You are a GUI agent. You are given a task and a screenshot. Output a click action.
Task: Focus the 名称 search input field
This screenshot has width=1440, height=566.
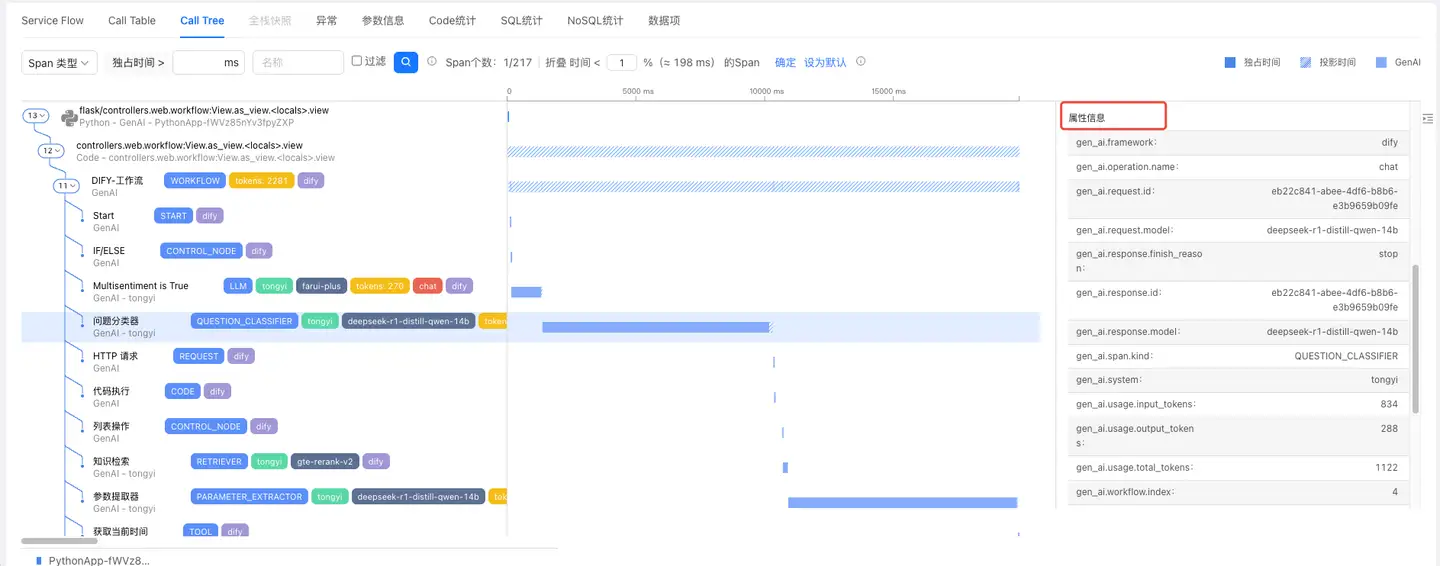297,63
